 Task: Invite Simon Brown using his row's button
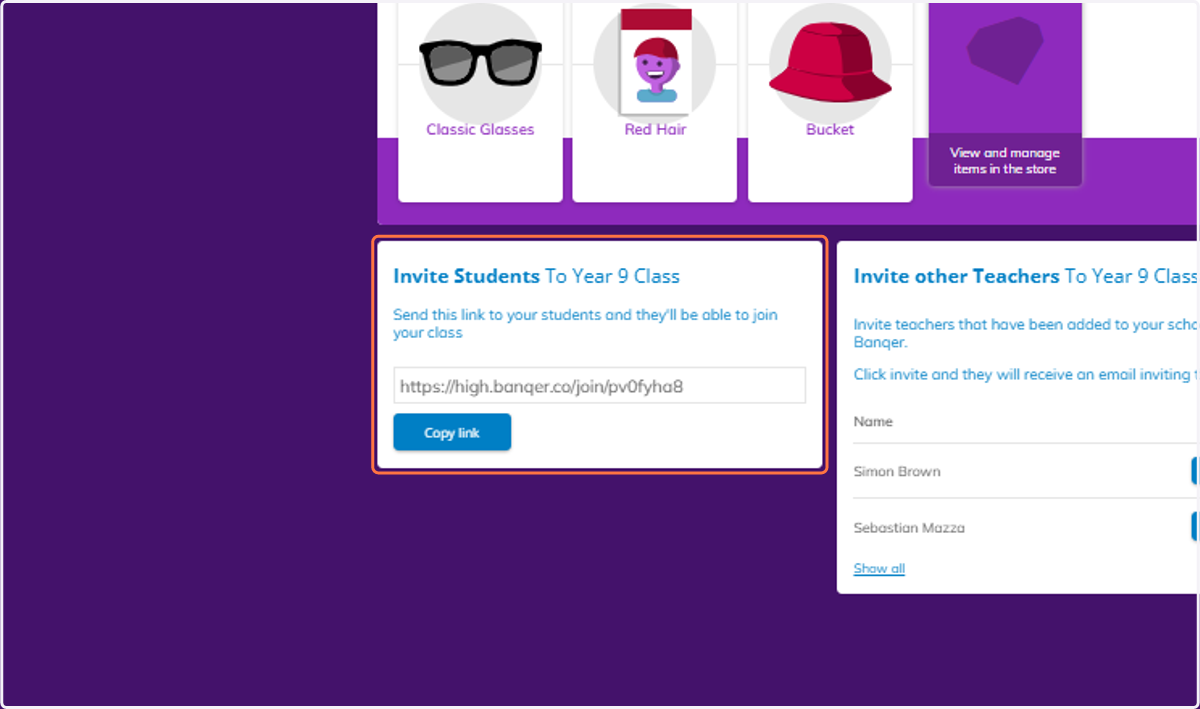1195,471
